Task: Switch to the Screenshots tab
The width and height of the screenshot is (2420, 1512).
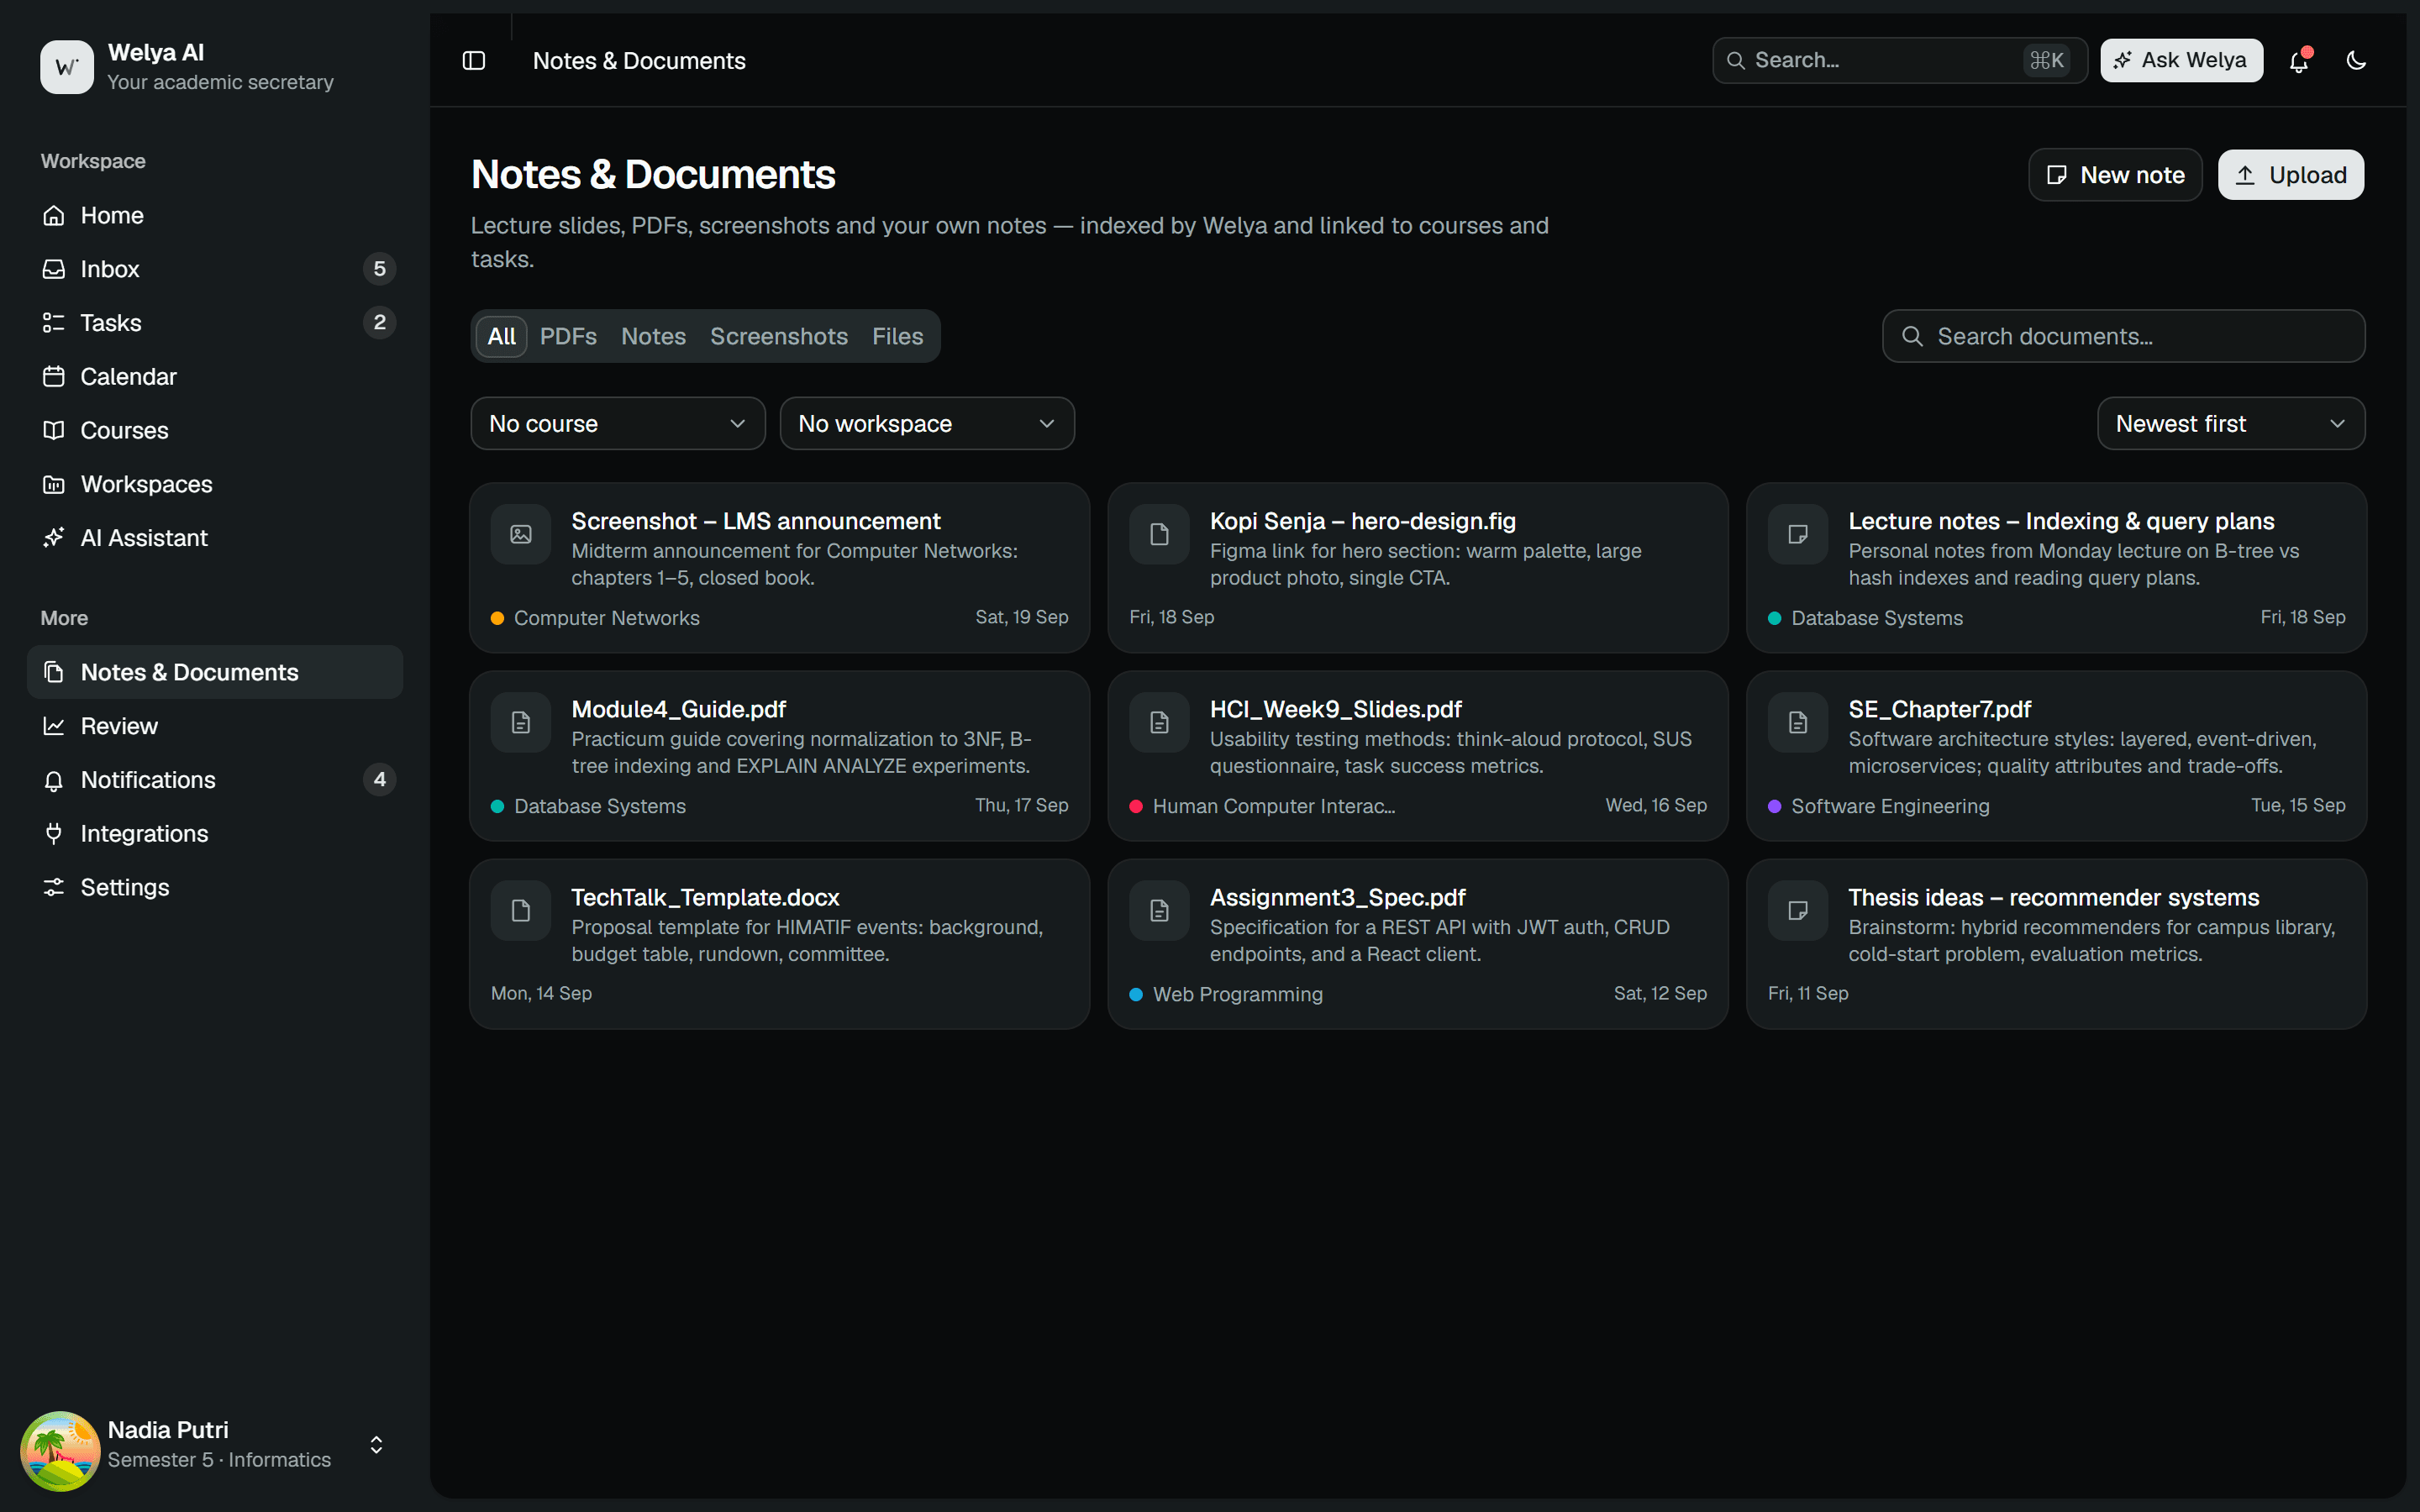Action: click(x=779, y=336)
